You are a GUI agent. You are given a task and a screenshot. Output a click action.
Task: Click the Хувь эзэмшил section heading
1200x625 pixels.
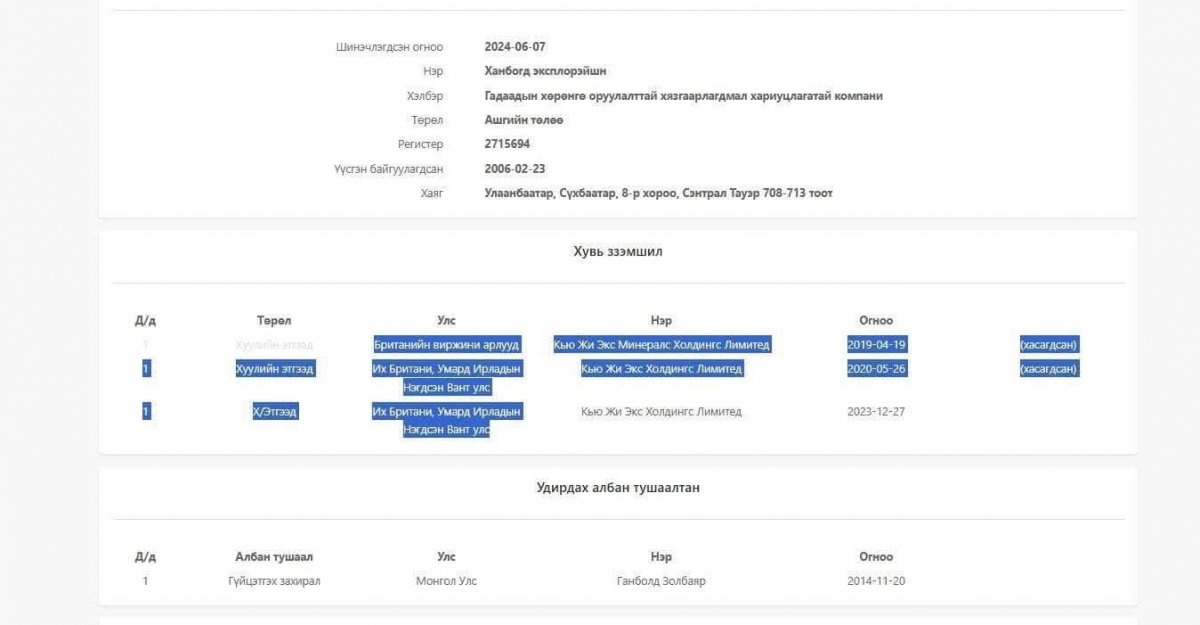click(x=617, y=252)
